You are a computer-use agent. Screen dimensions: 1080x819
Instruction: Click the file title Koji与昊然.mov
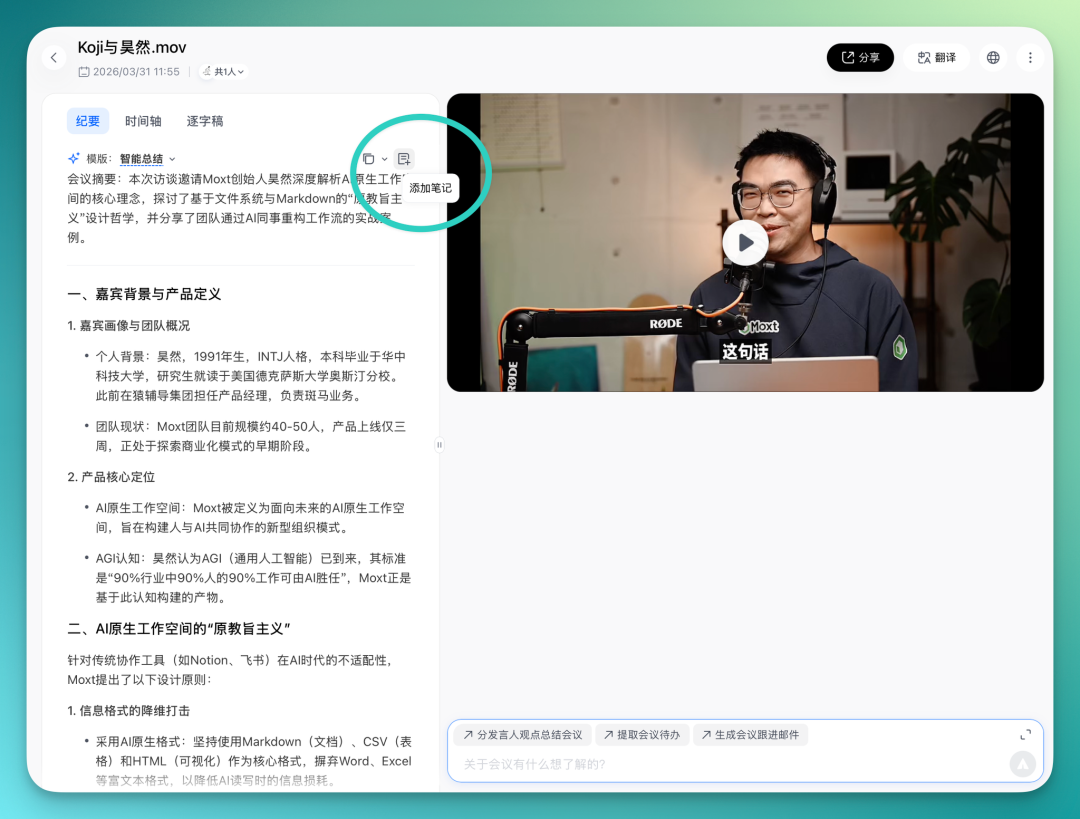tap(132, 48)
